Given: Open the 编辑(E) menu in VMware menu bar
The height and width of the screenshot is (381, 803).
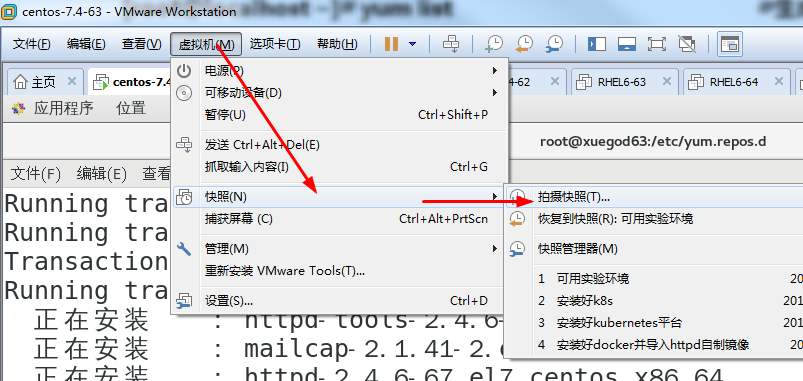Looking at the screenshot, I should 86,44.
